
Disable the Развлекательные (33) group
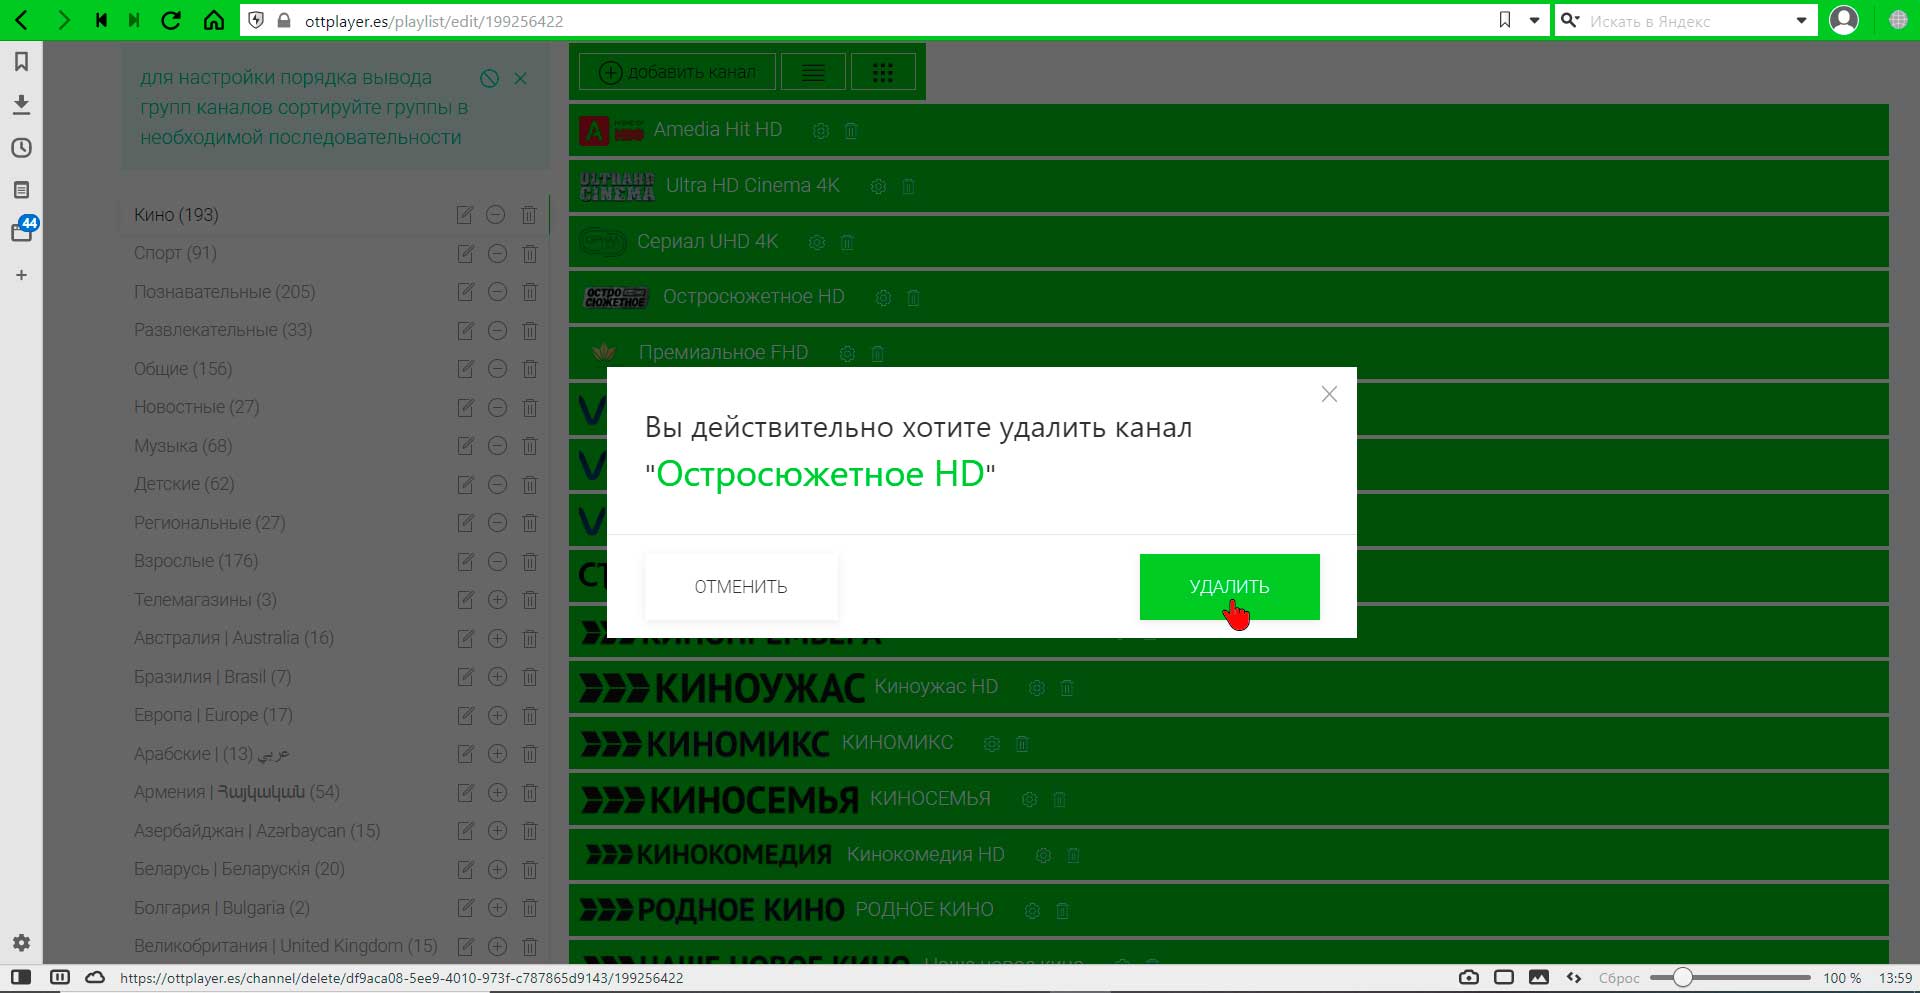click(x=497, y=331)
